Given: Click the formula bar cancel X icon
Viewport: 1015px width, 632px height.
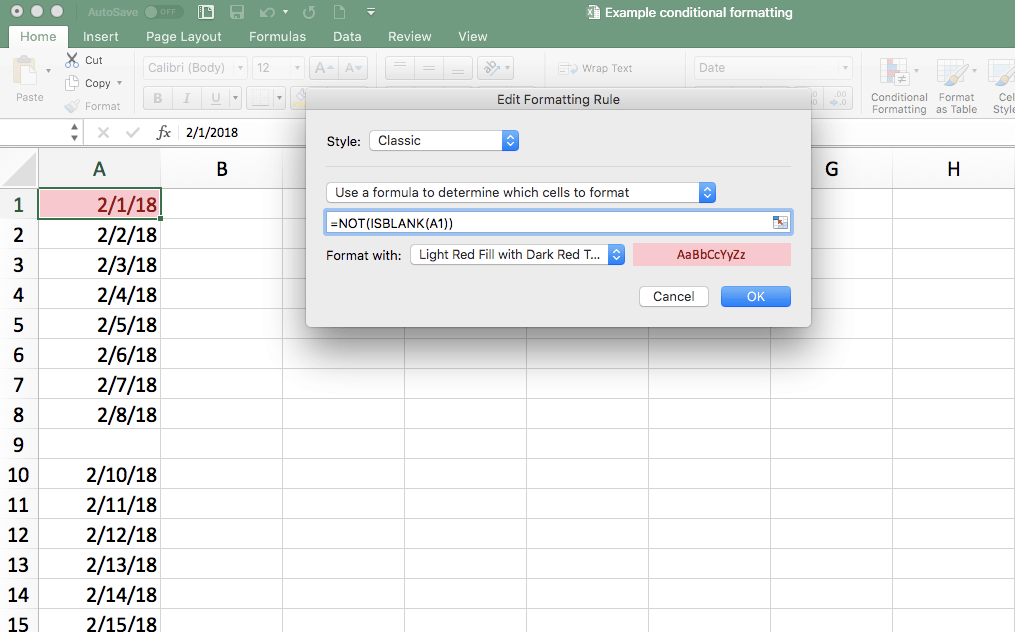Looking at the screenshot, I should point(103,133).
